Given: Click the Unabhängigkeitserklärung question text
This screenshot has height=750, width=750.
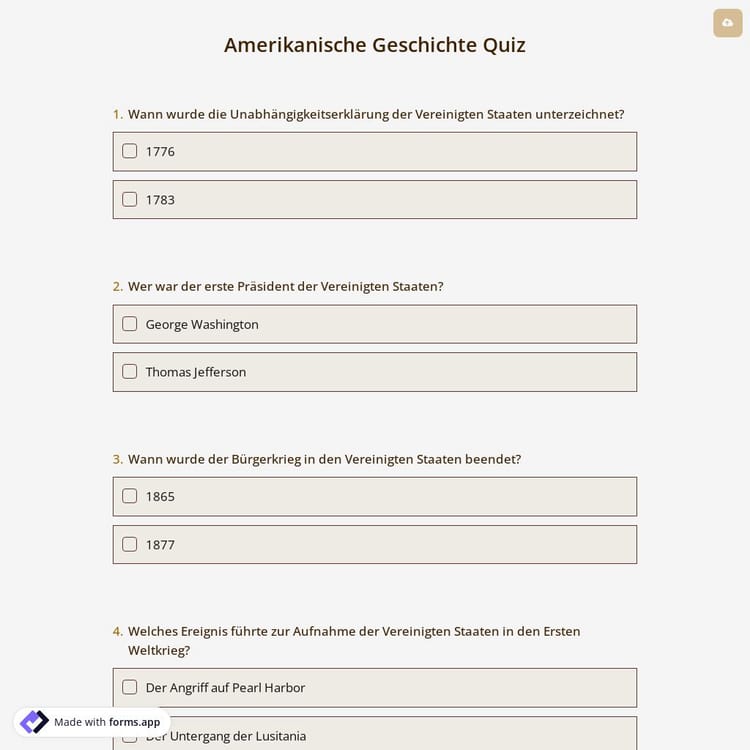Looking at the screenshot, I should 376,114.
